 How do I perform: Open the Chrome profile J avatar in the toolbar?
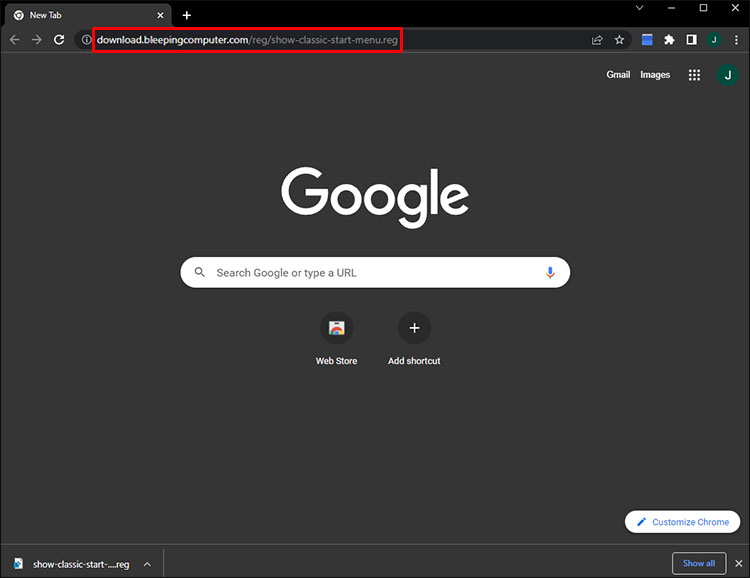point(714,40)
